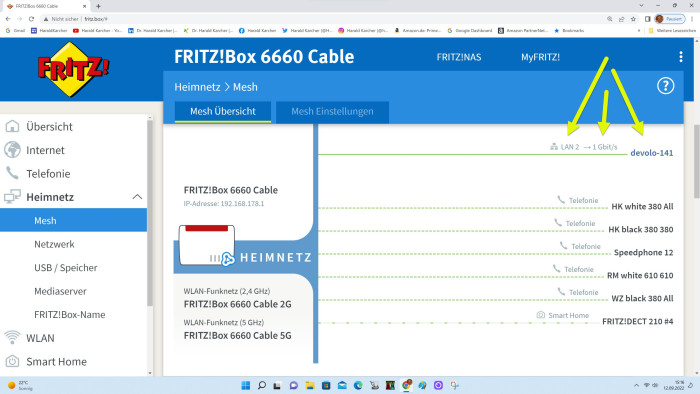Share this page via address bar icon

[621, 19]
